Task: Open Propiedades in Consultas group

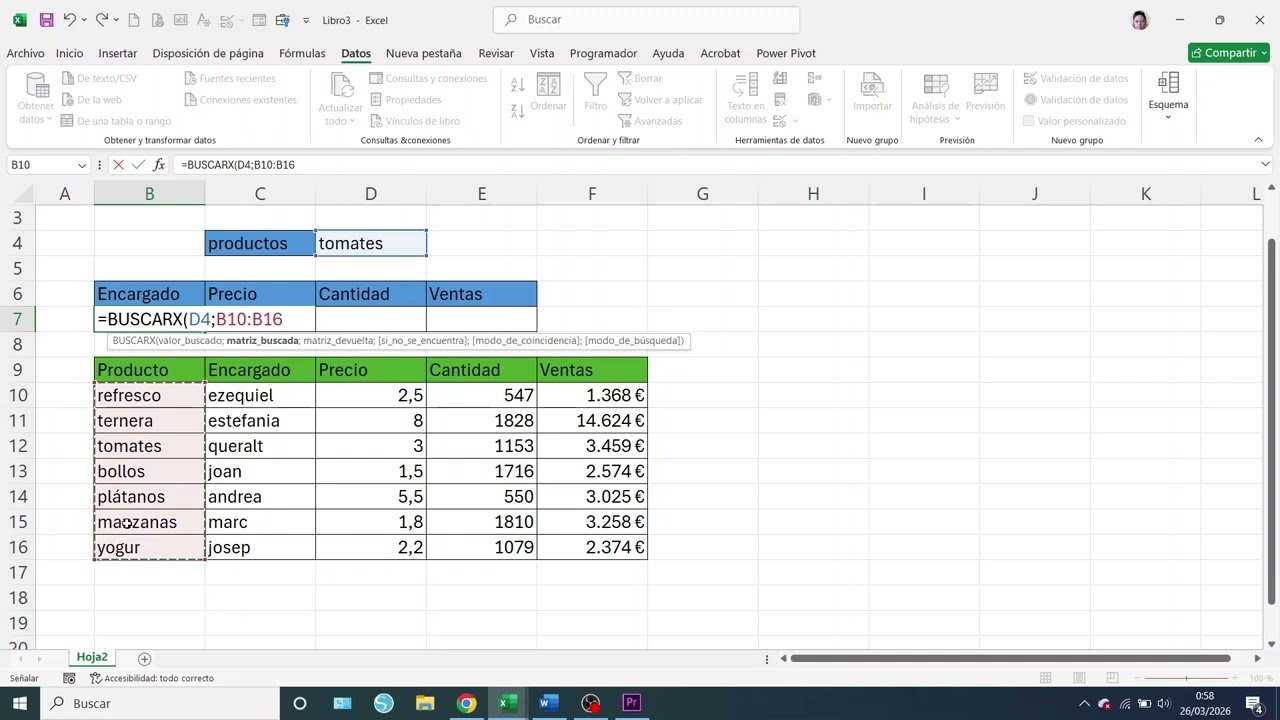Action: coord(405,100)
